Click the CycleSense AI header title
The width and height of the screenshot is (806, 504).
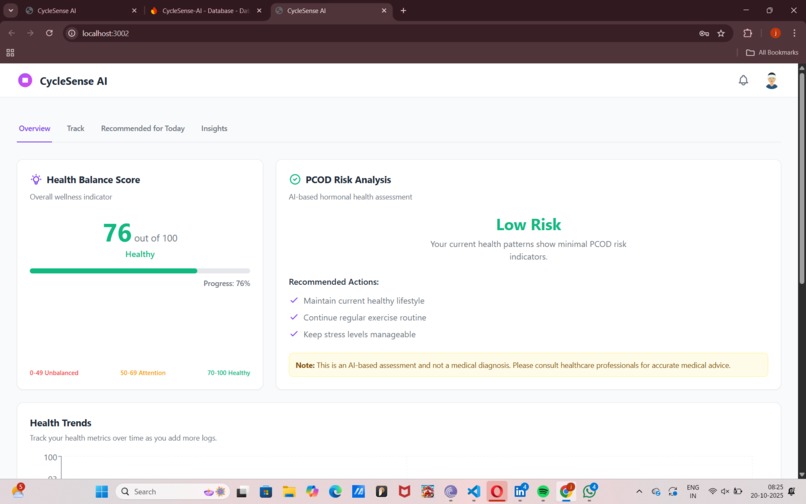[x=74, y=81]
